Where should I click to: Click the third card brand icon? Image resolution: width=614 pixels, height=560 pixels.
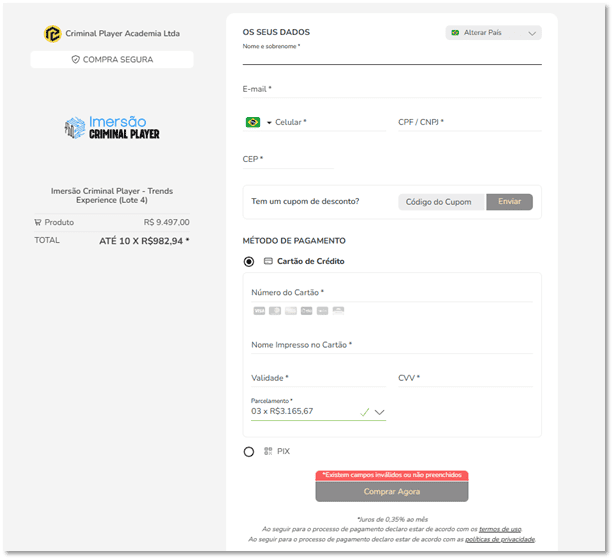click(x=291, y=311)
